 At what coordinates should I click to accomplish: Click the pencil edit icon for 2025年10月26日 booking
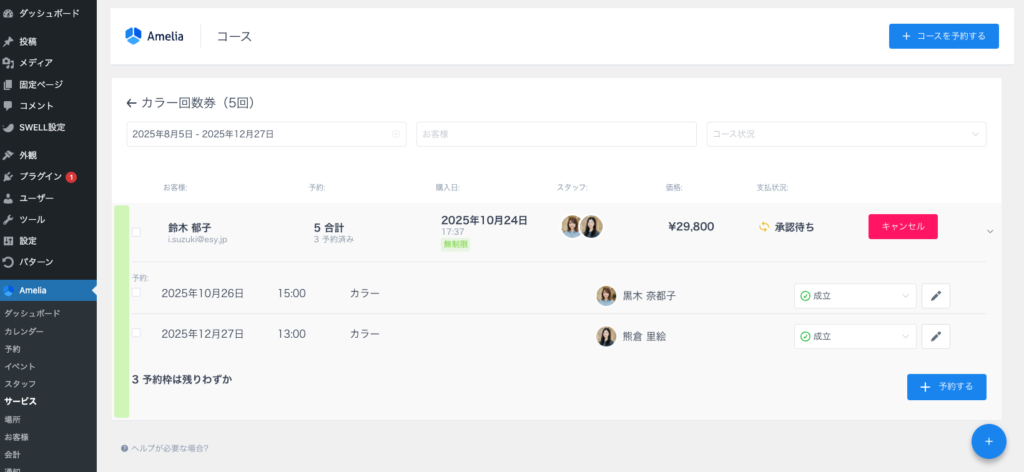(x=935, y=296)
